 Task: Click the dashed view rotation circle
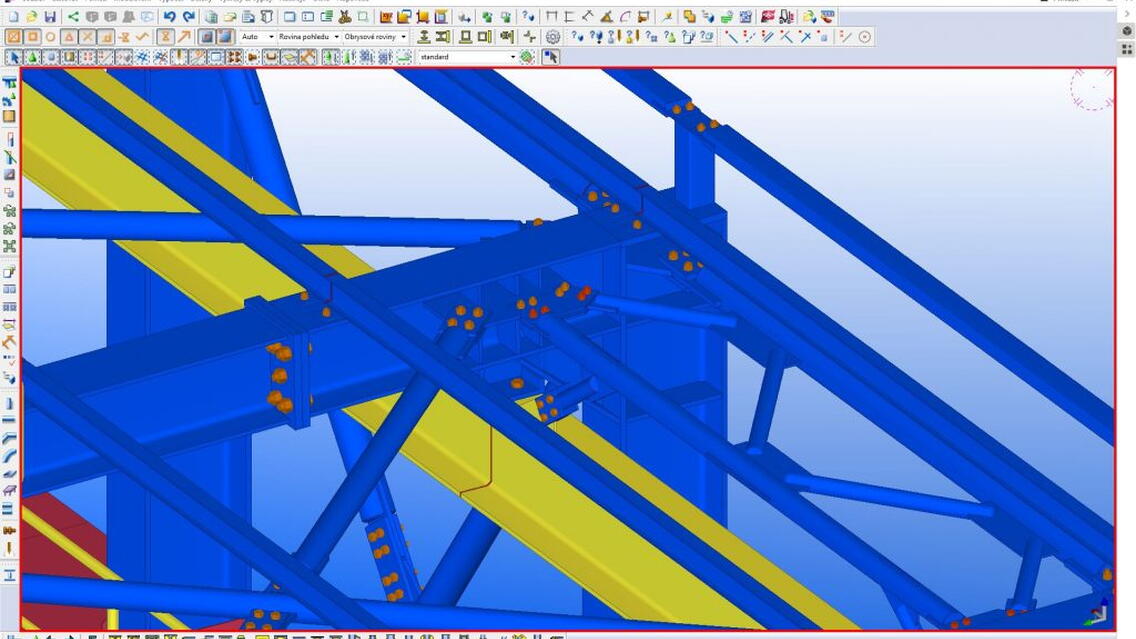(1092, 88)
